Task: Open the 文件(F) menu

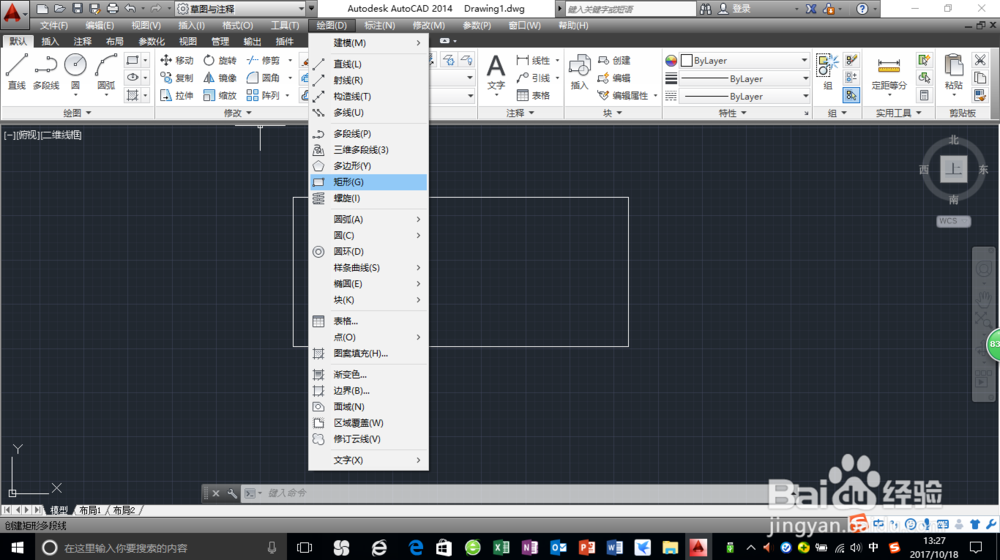Action: click(x=54, y=26)
